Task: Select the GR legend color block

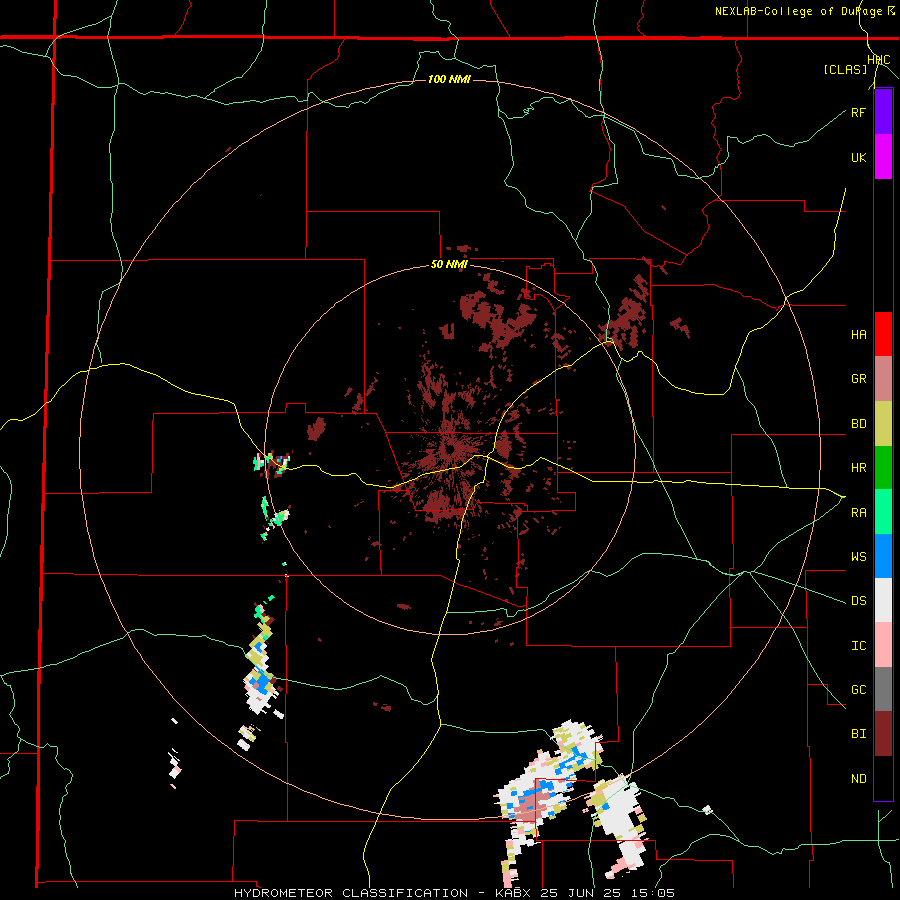Action: pyautogui.click(x=883, y=379)
